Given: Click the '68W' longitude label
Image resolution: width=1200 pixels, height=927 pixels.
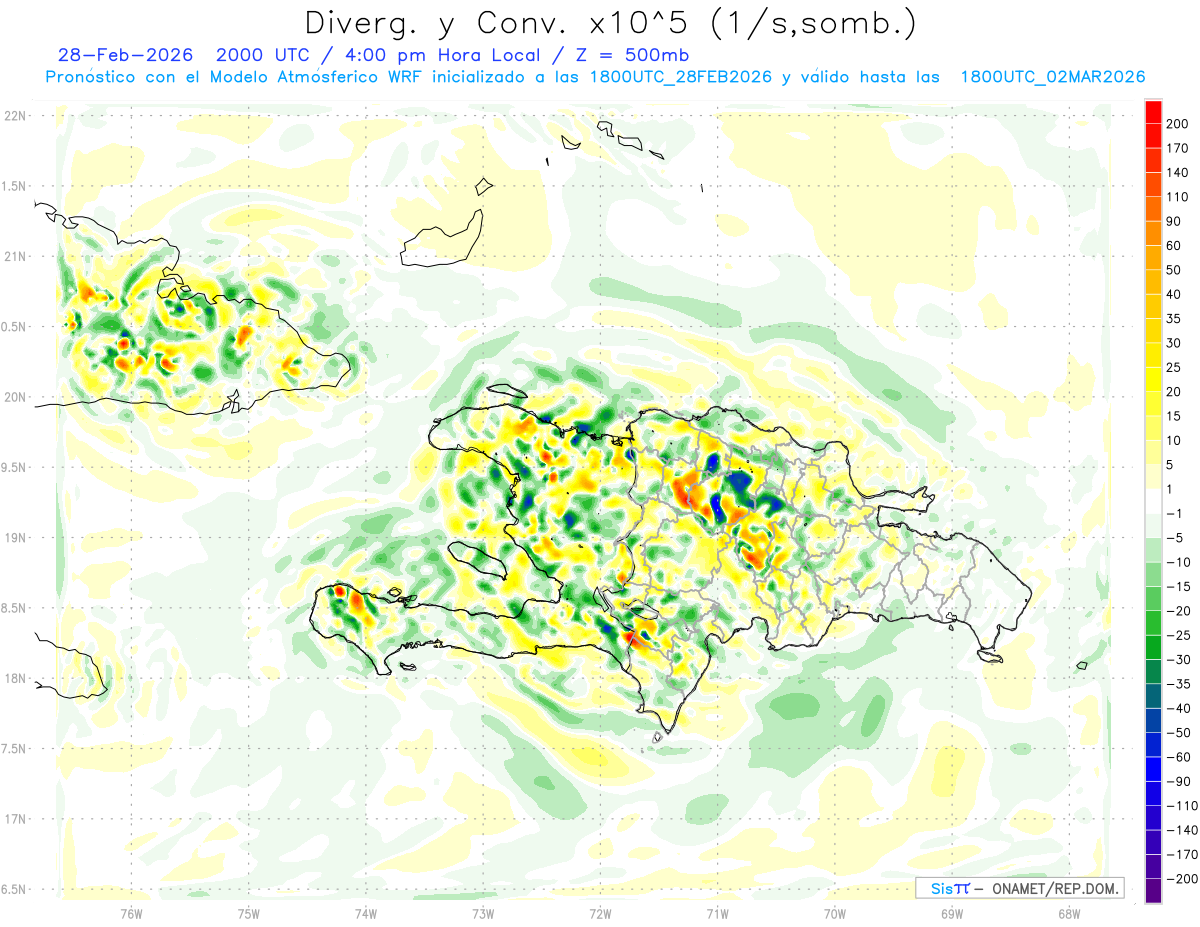Looking at the screenshot, I should coord(1068,913).
